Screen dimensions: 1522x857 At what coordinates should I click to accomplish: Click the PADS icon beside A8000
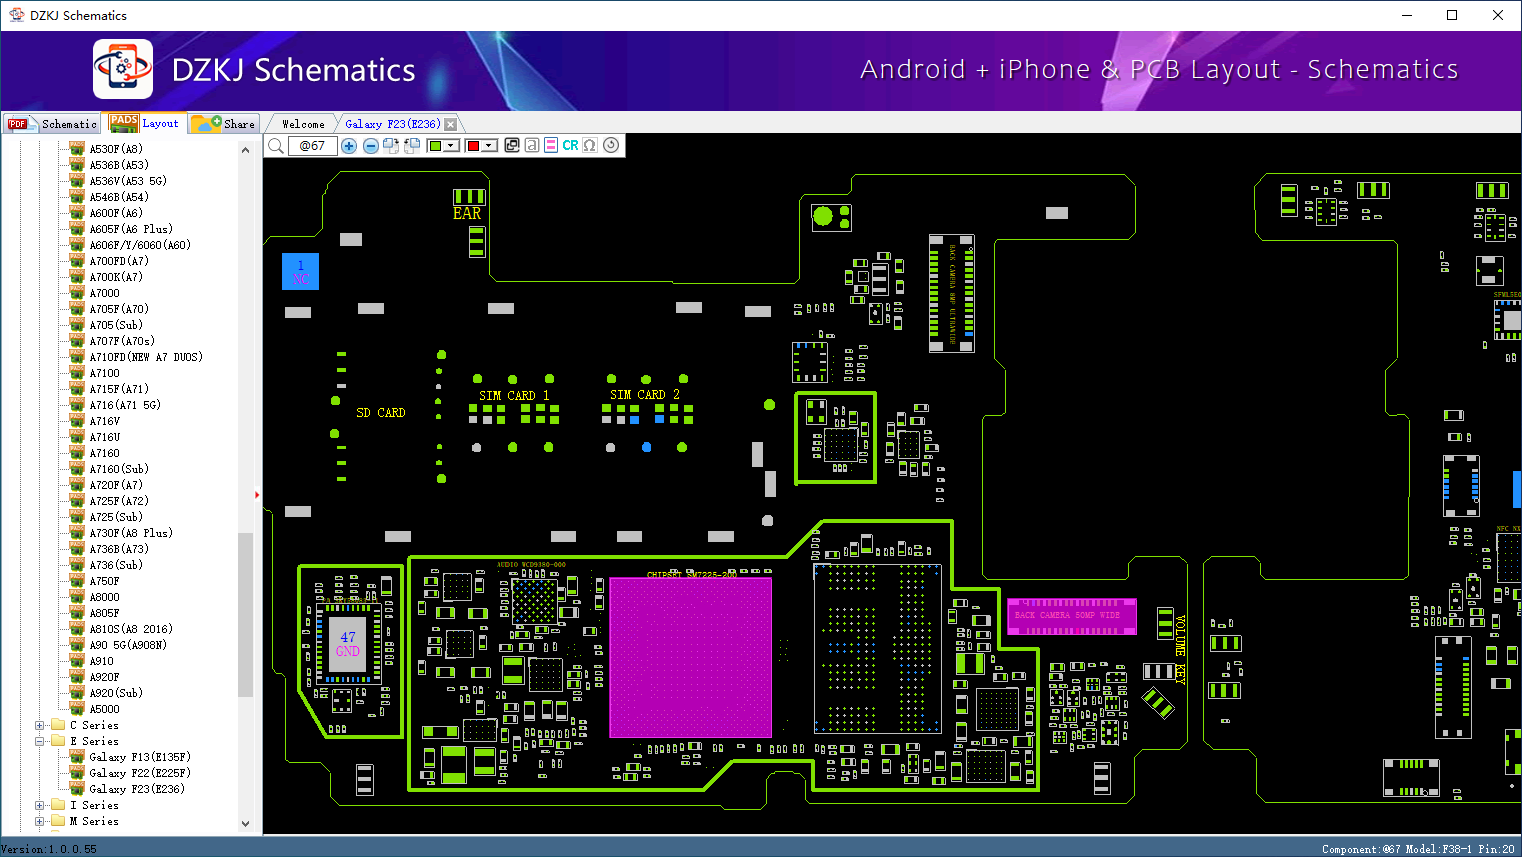[x=77, y=596]
